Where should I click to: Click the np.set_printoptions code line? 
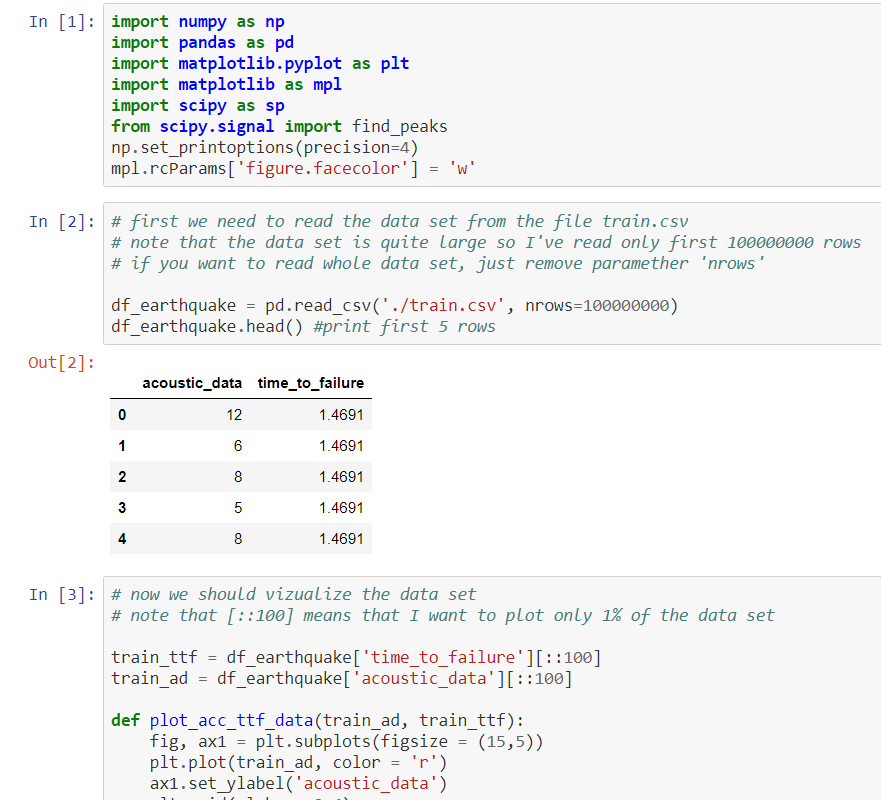point(263,148)
